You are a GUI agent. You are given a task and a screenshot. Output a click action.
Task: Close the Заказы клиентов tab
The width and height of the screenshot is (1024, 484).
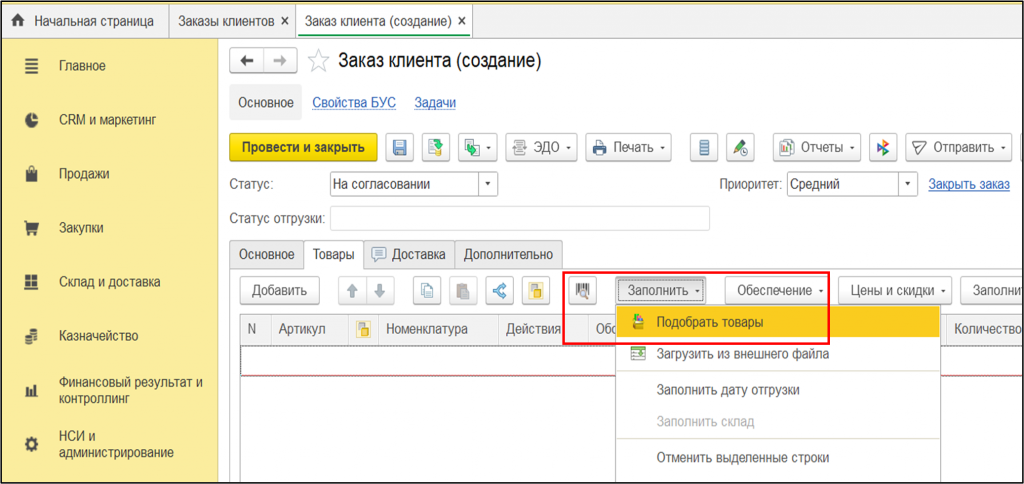[284, 20]
